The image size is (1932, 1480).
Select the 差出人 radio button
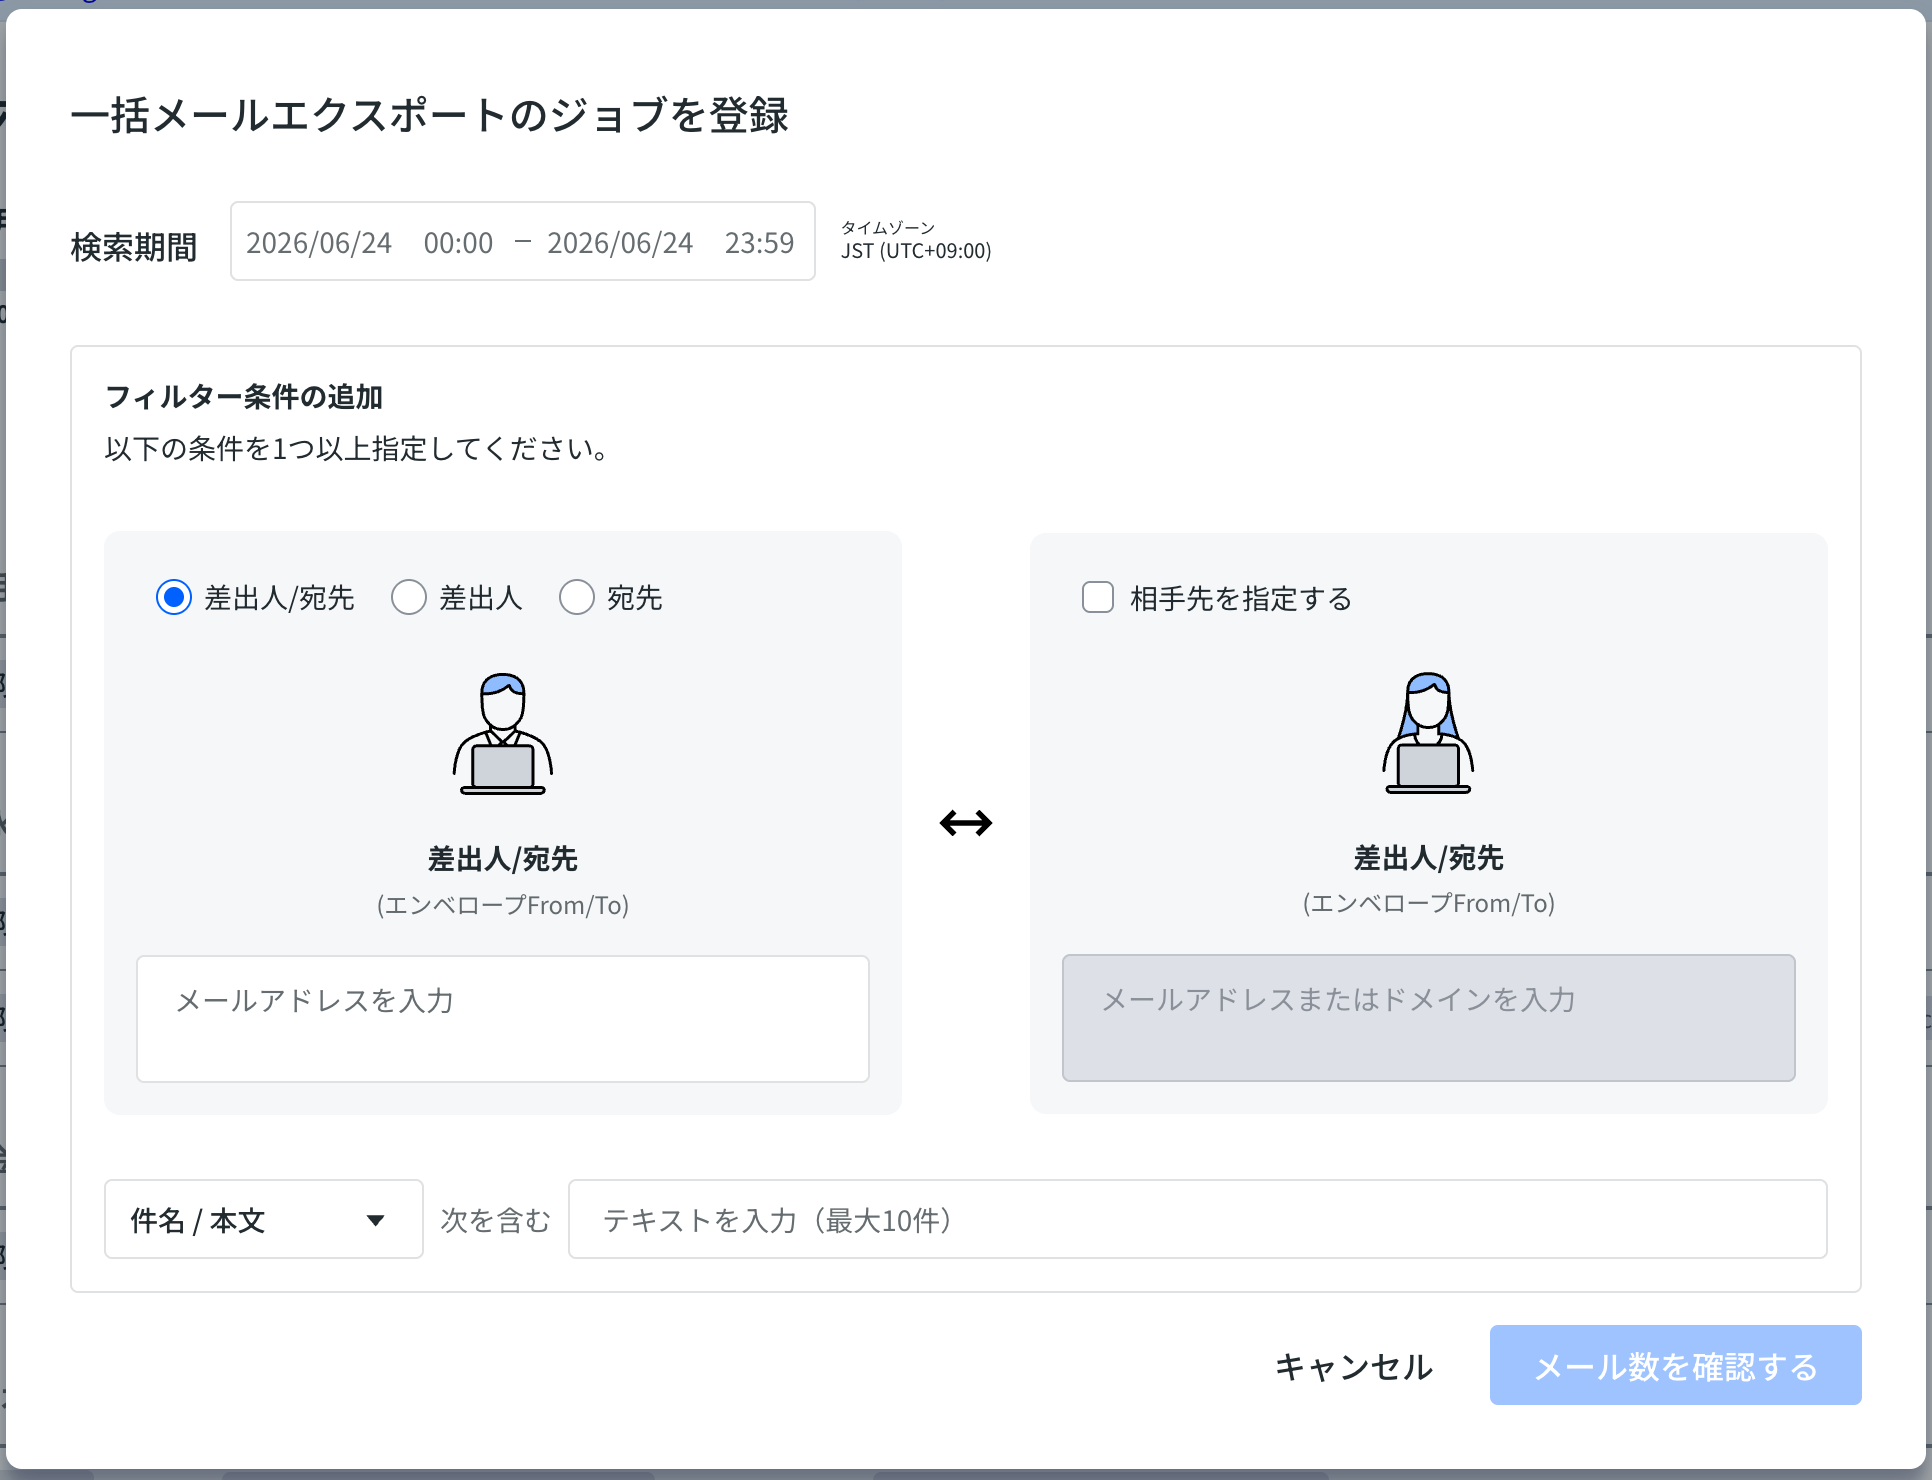coord(409,598)
